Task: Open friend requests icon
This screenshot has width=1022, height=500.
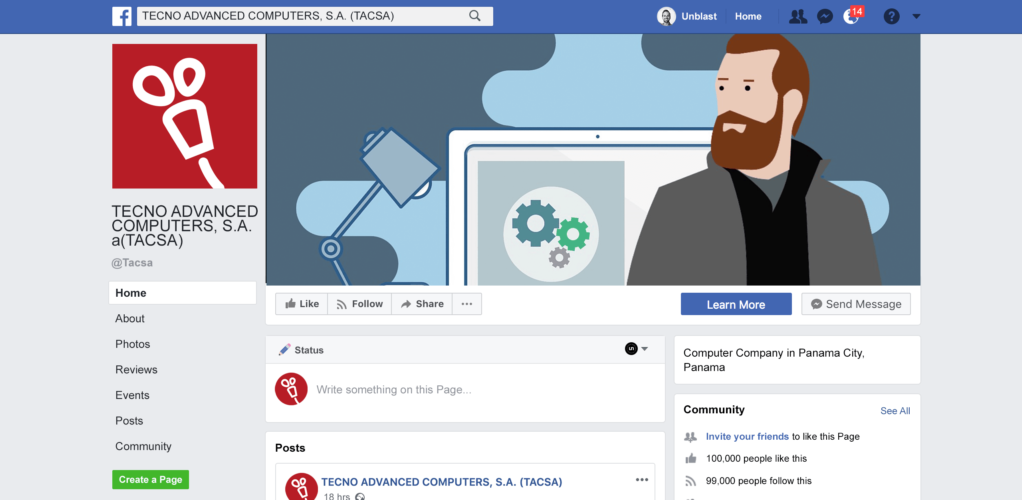Action: 798,16
